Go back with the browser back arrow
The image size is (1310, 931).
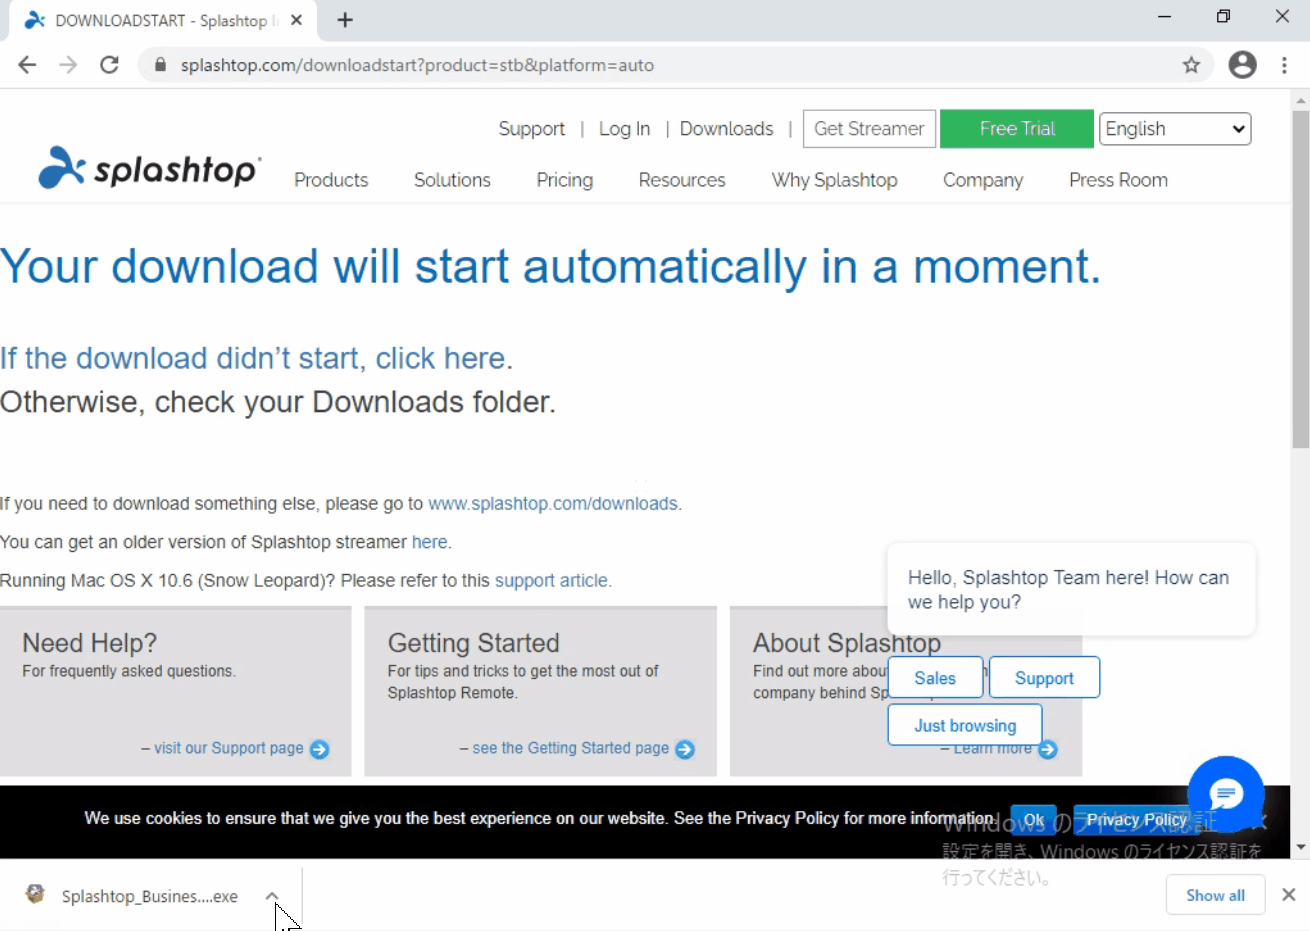click(27, 65)
